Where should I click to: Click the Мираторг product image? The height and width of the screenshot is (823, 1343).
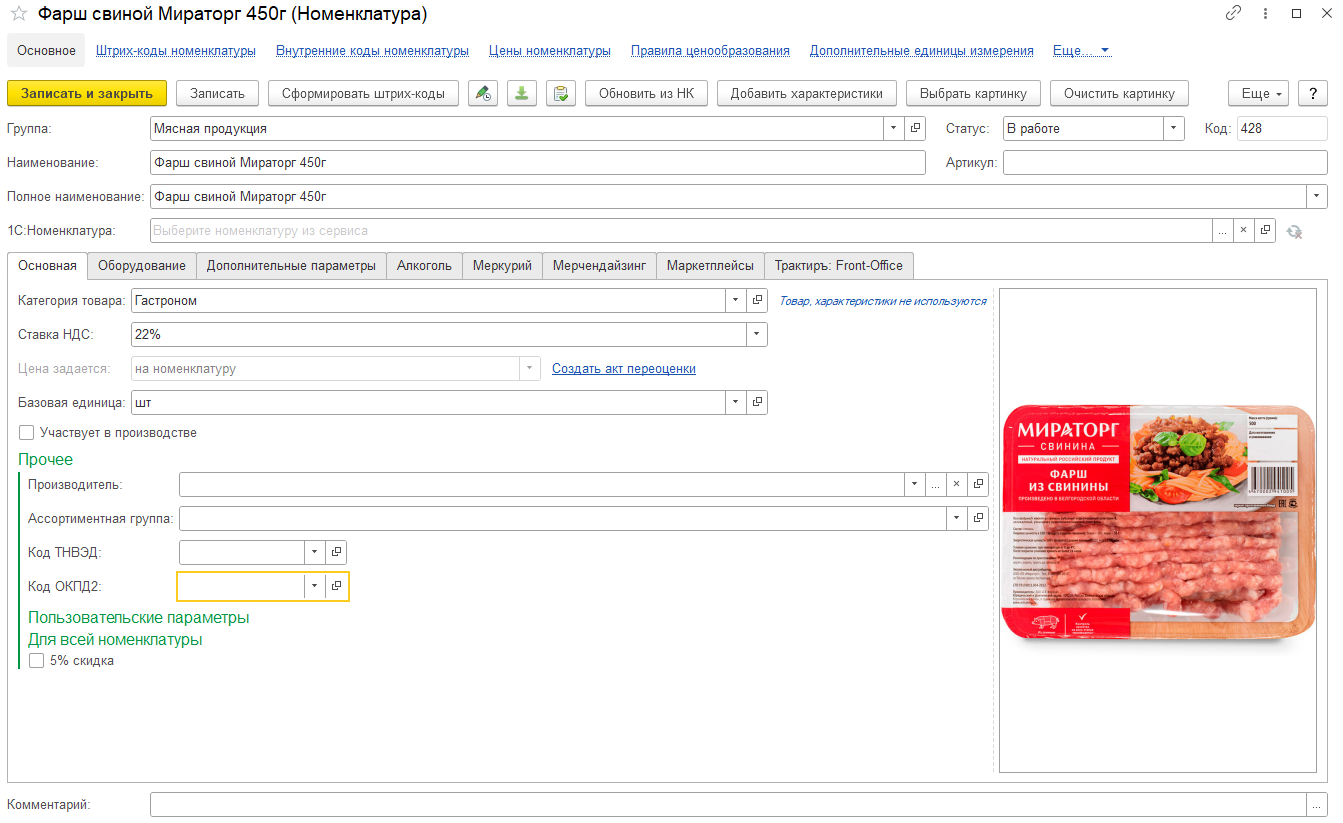coord(1158,530)
